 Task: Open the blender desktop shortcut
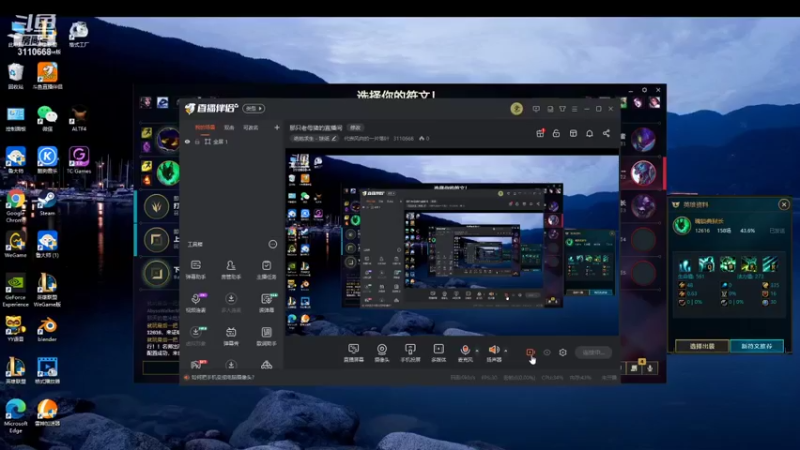[47, 330]
